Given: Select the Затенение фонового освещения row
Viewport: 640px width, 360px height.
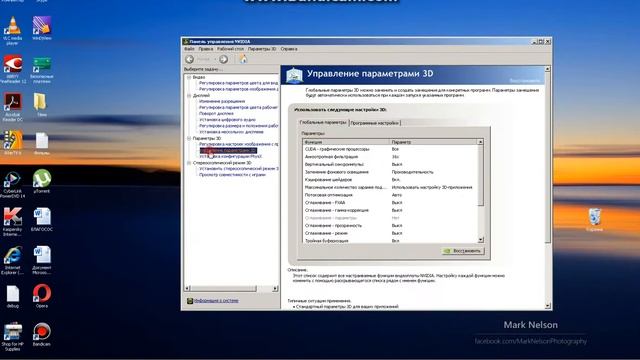Looking at the screenshot, I should tap(390, 172).
